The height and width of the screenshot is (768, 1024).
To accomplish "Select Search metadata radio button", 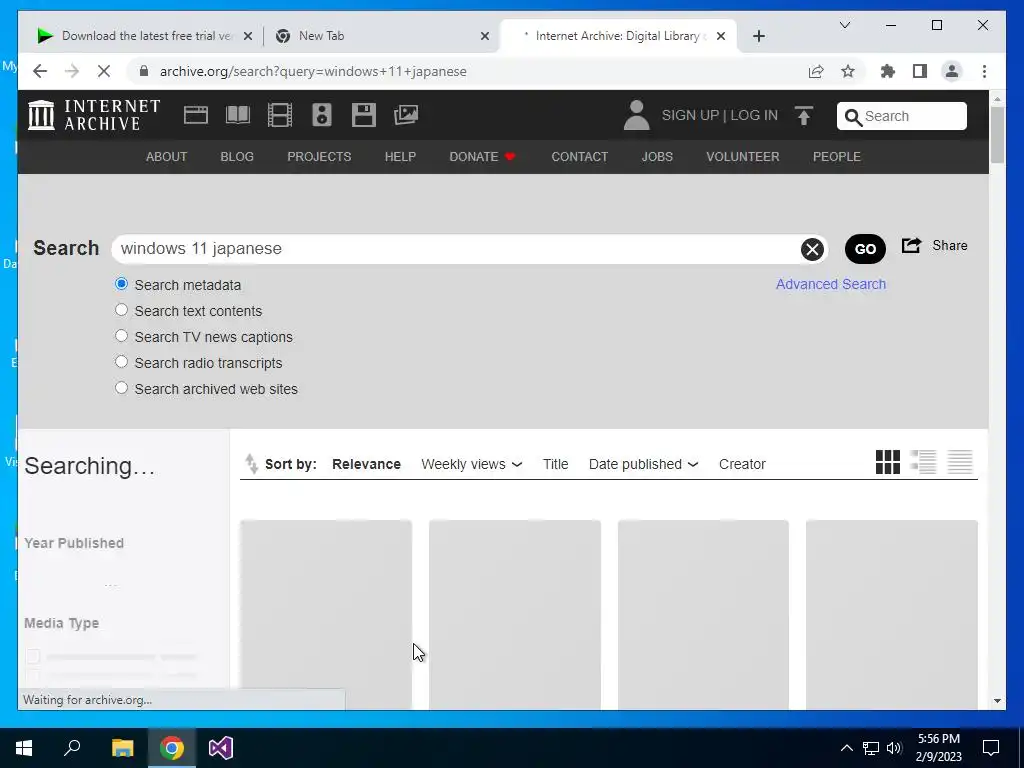I will coord(121,284).
